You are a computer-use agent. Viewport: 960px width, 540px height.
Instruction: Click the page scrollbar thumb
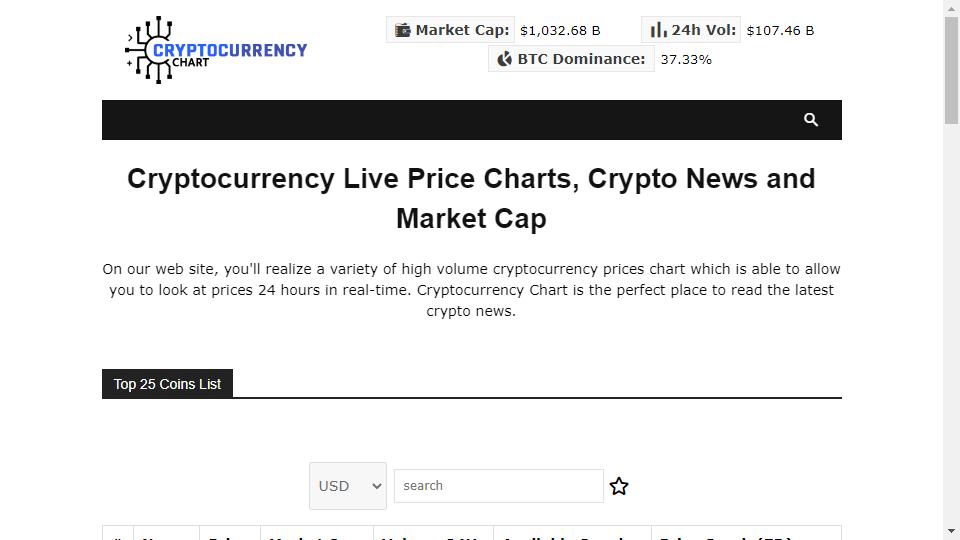tap(951, 70)
